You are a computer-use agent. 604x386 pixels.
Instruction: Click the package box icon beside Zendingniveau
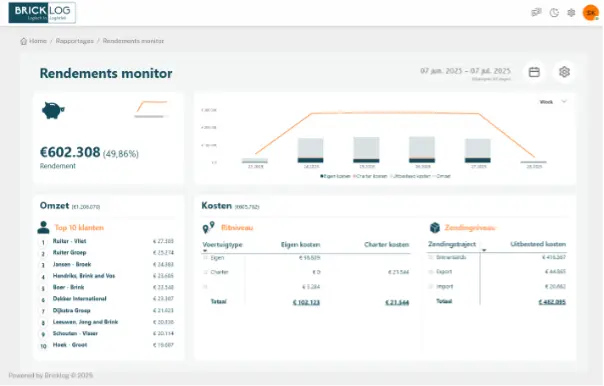click(x=435, y=228)
